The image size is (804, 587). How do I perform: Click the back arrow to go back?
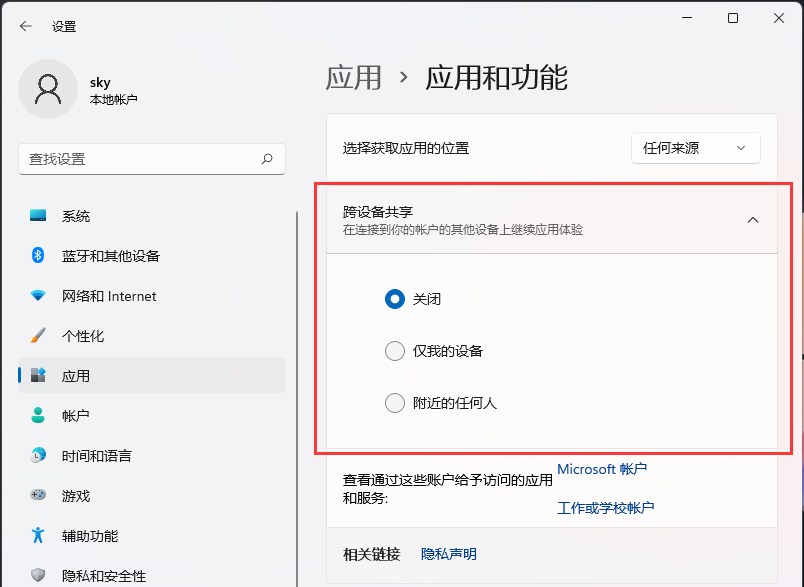25,27
